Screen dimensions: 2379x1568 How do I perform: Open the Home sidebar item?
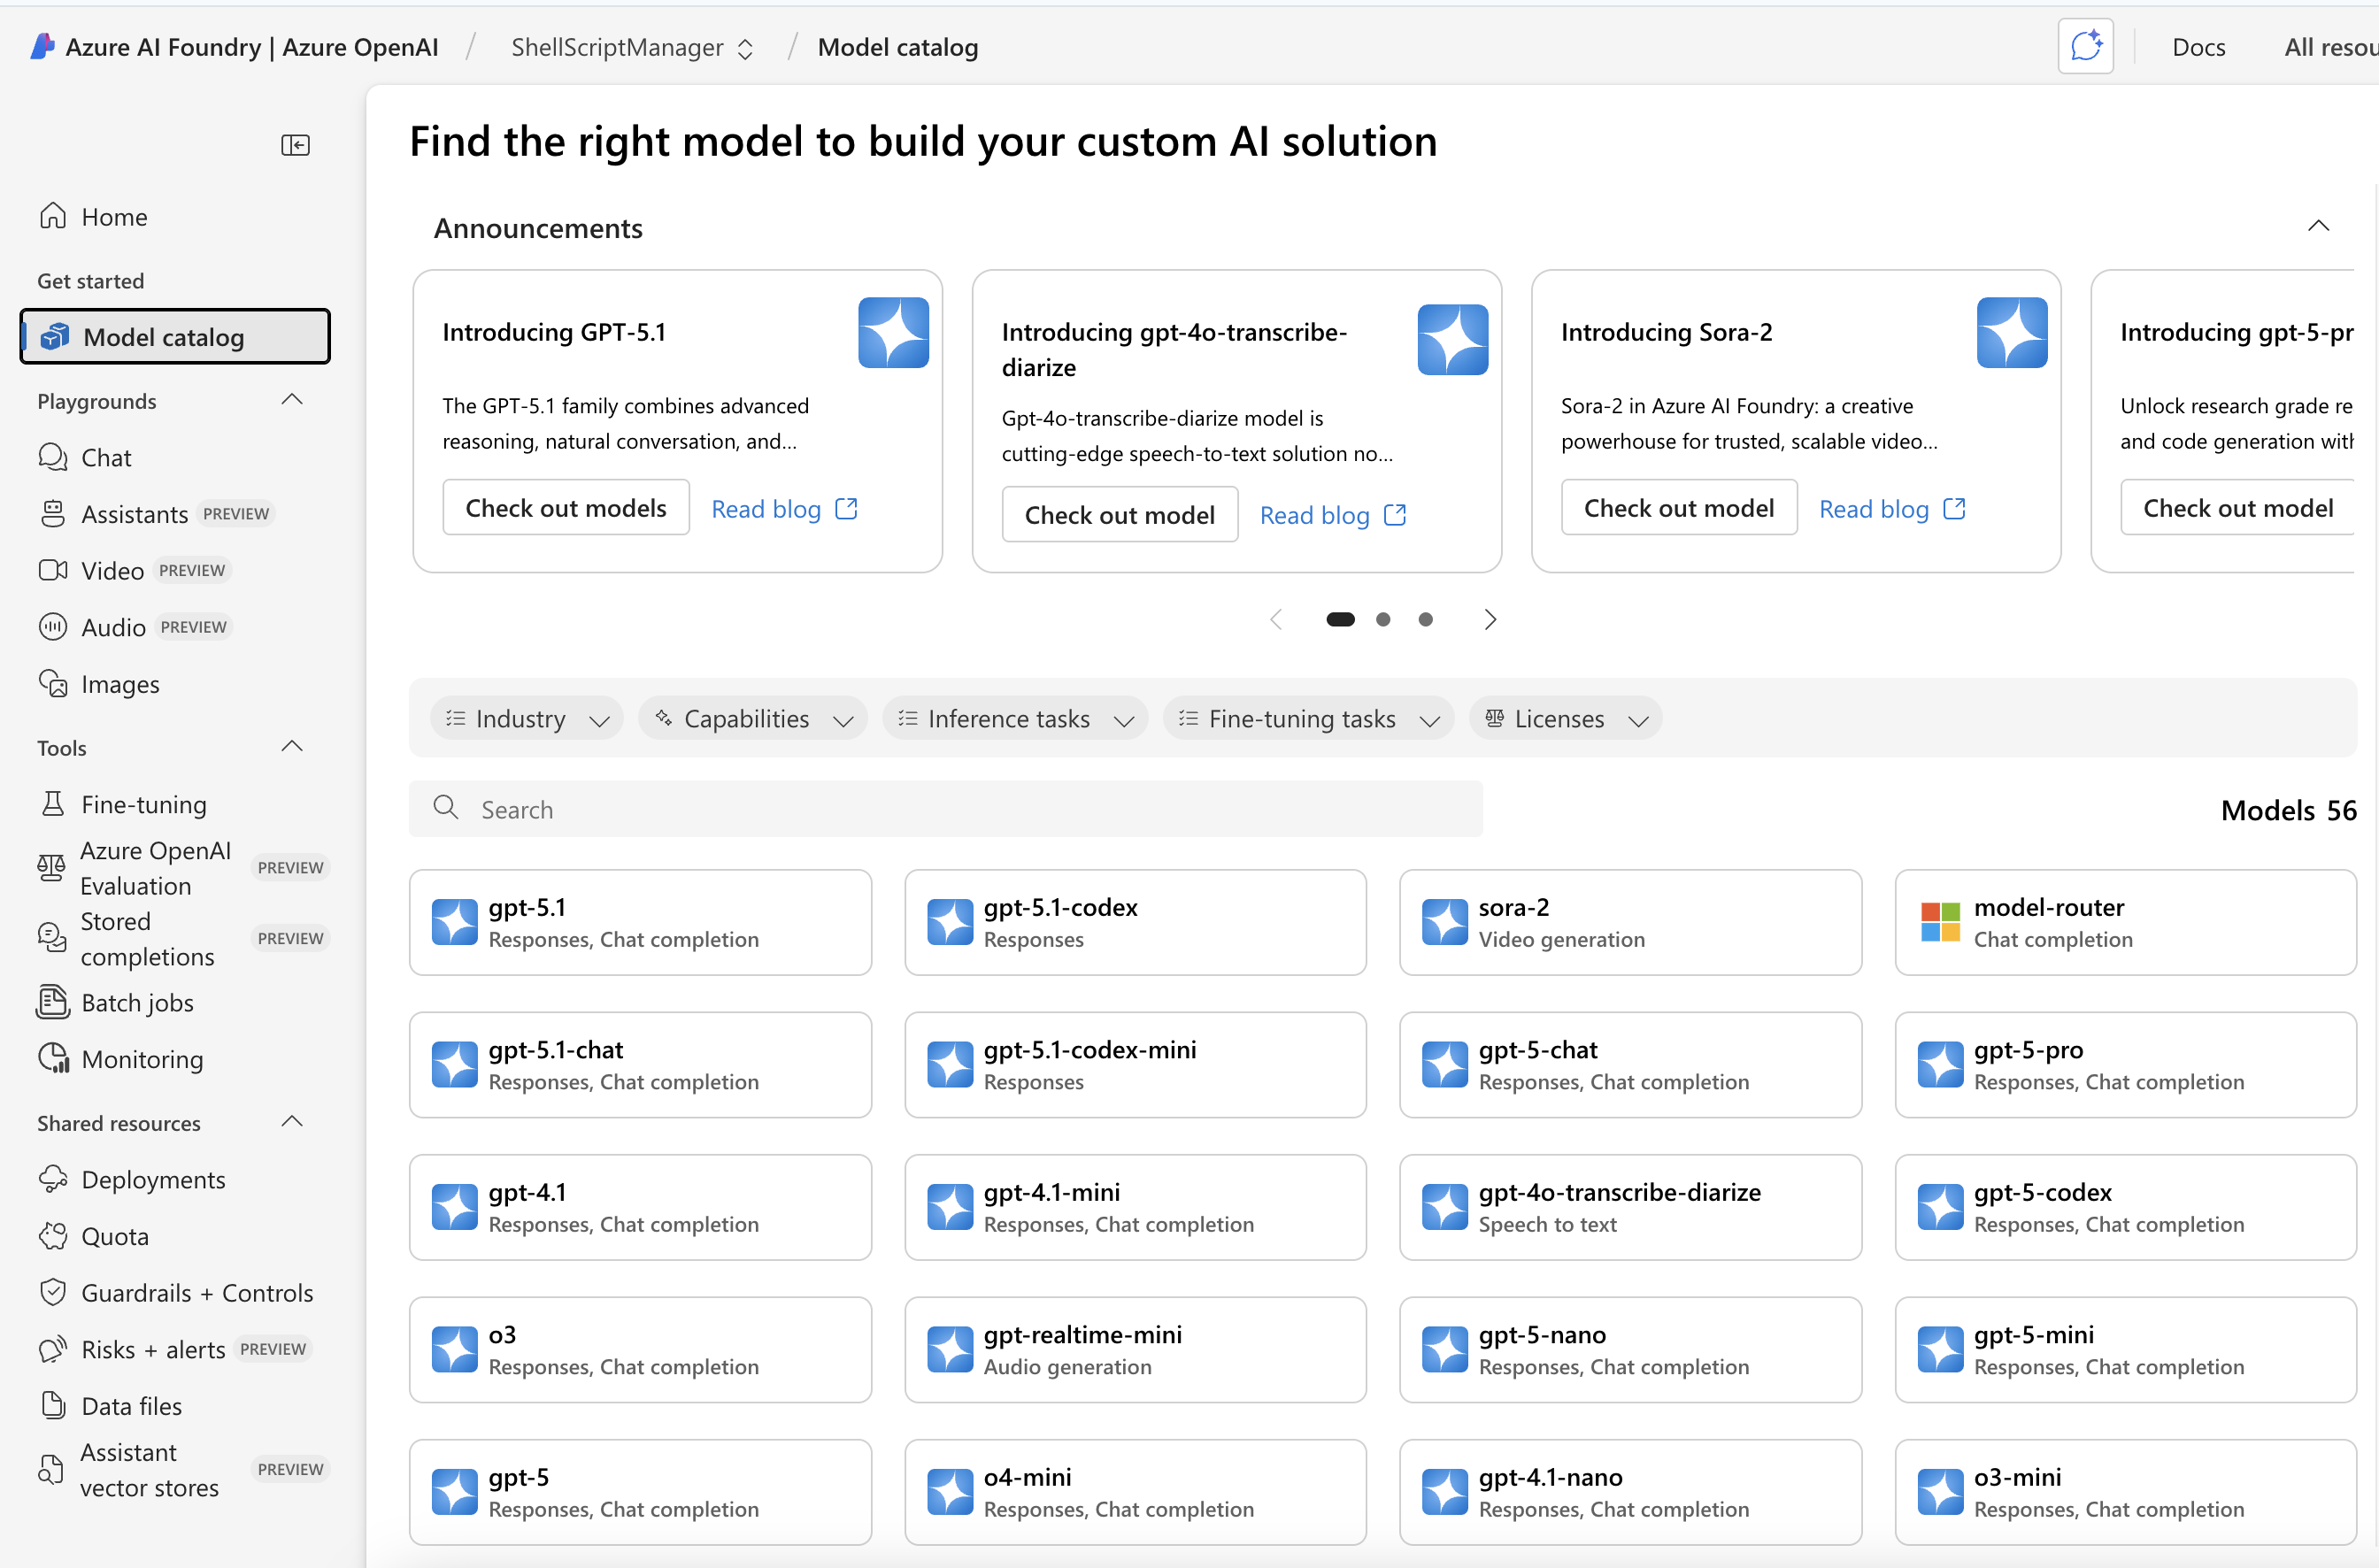point(114,217)
